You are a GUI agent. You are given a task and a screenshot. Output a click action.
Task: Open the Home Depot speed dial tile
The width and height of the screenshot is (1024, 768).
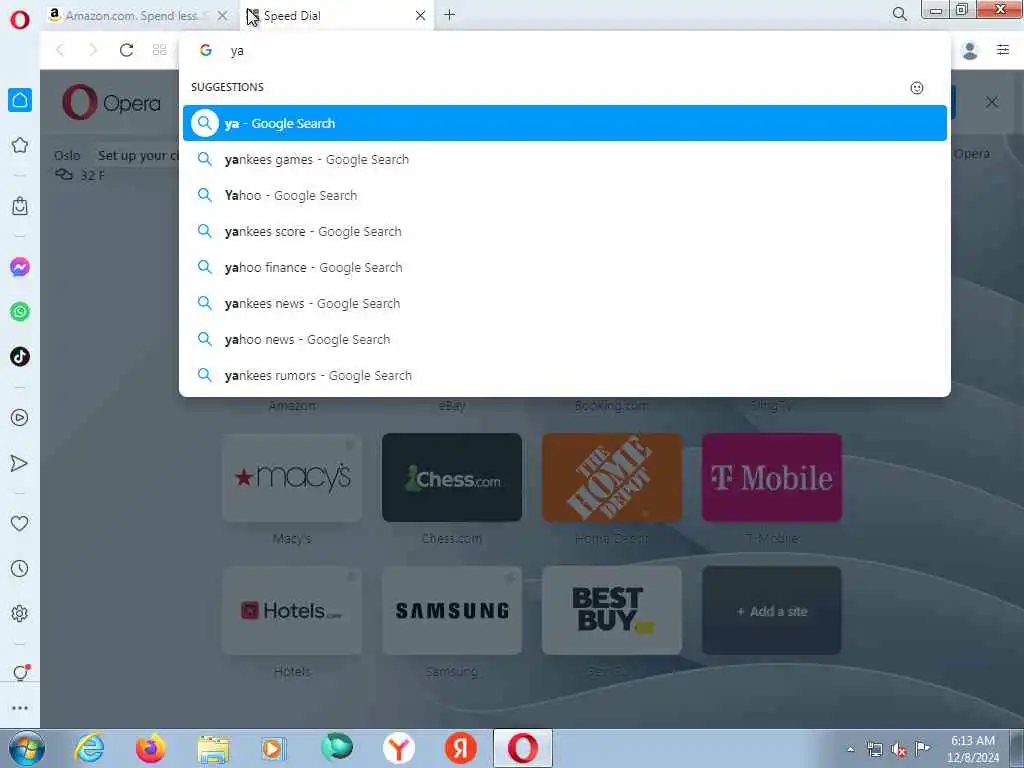(612, 477)
